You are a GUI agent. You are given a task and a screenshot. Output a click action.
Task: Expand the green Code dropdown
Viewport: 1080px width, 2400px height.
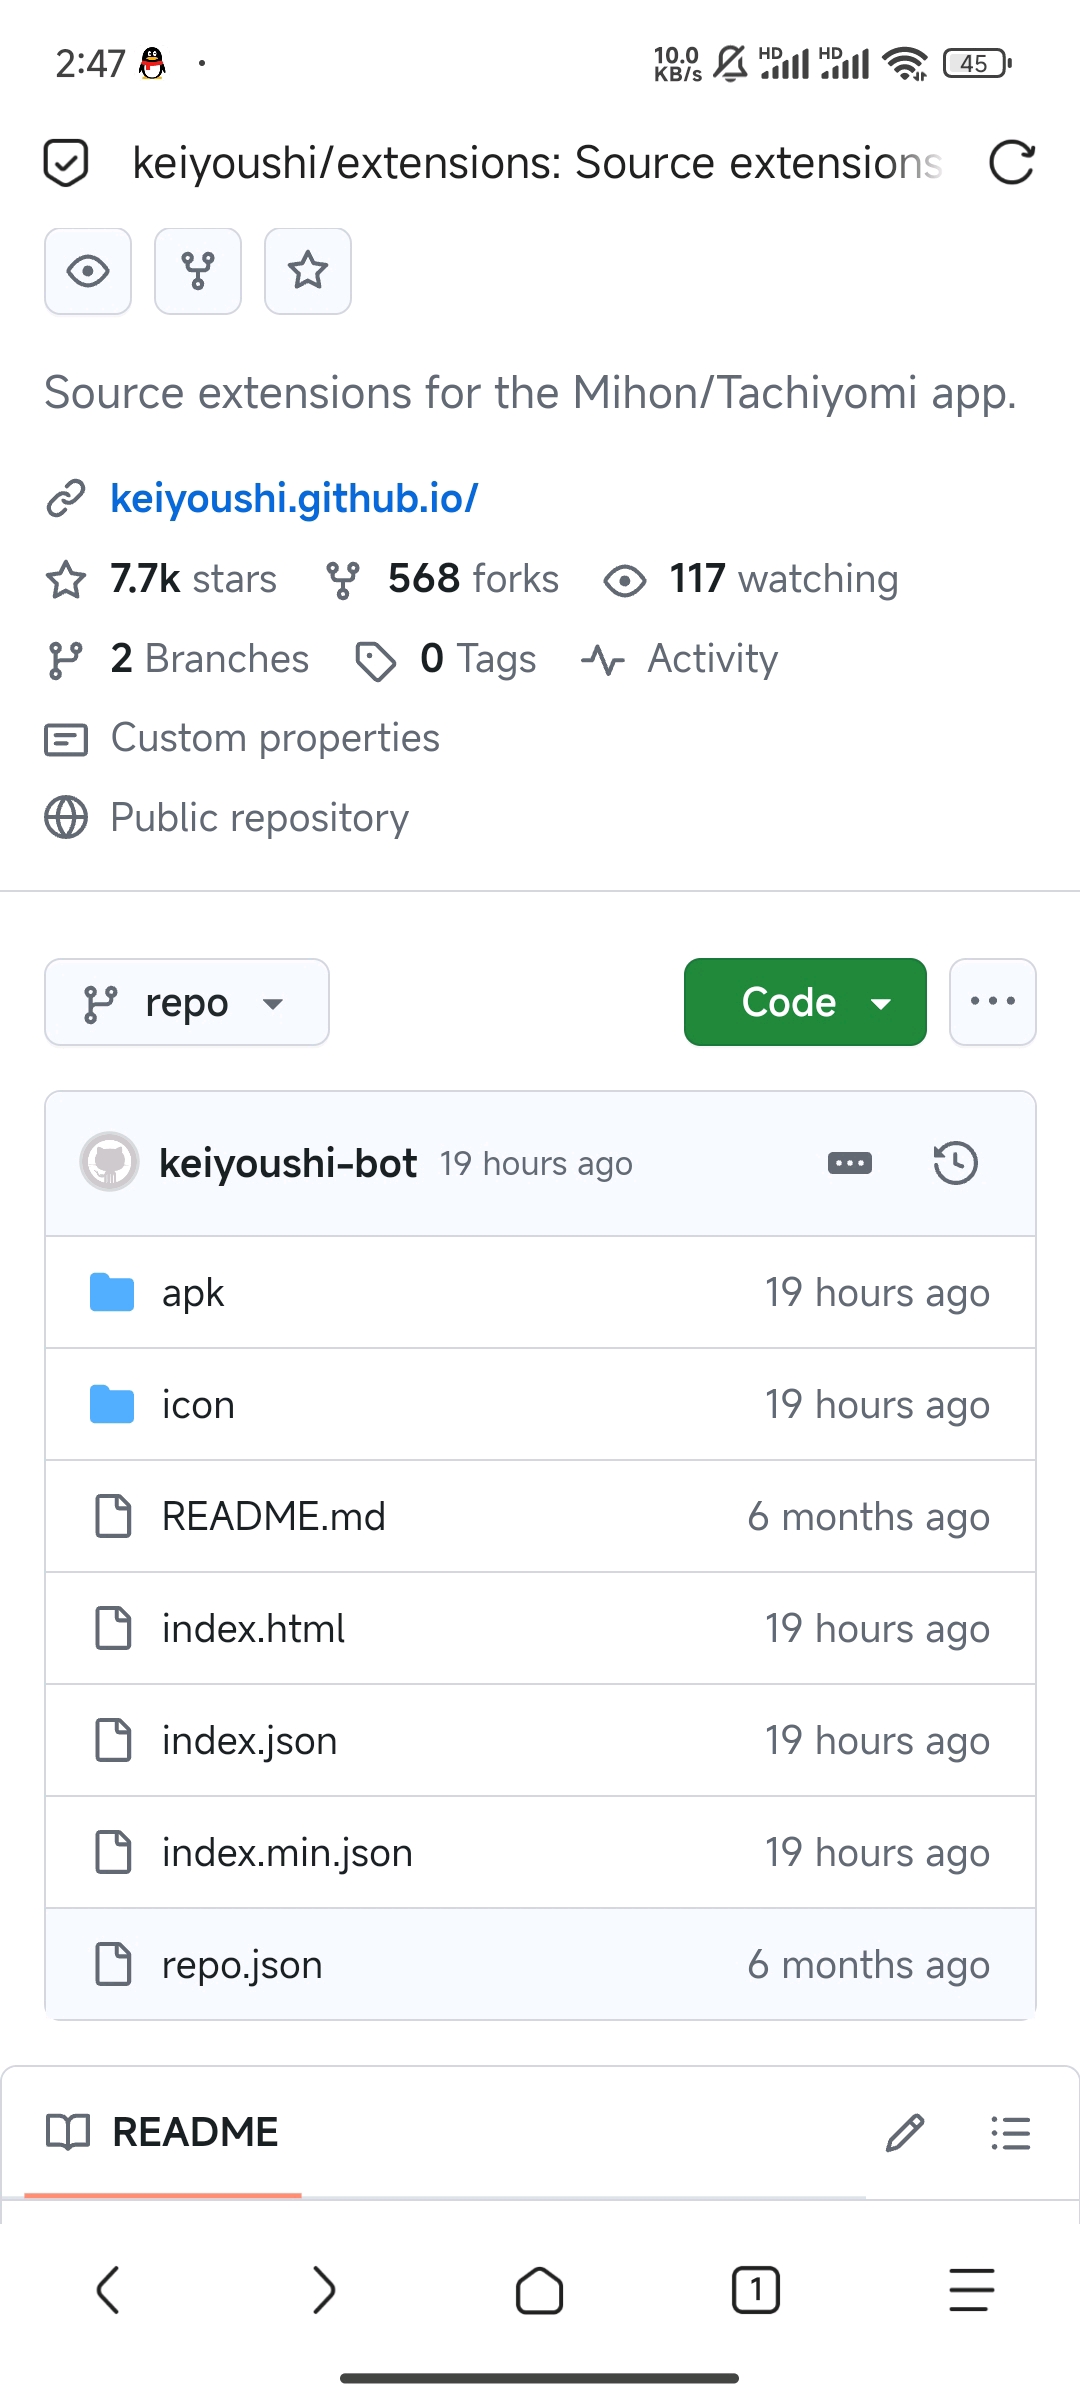pyautogui.click(x=805, y=1002)
